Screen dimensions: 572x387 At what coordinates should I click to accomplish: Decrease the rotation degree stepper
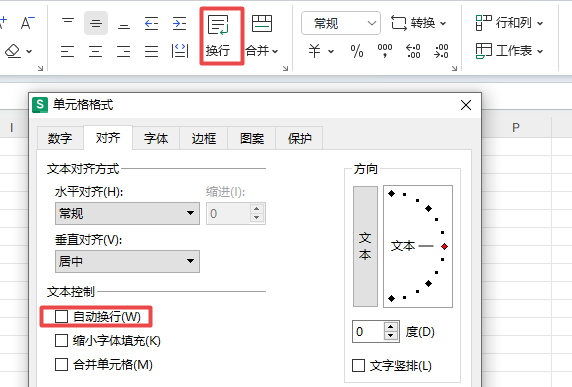(x=391, y=336)
